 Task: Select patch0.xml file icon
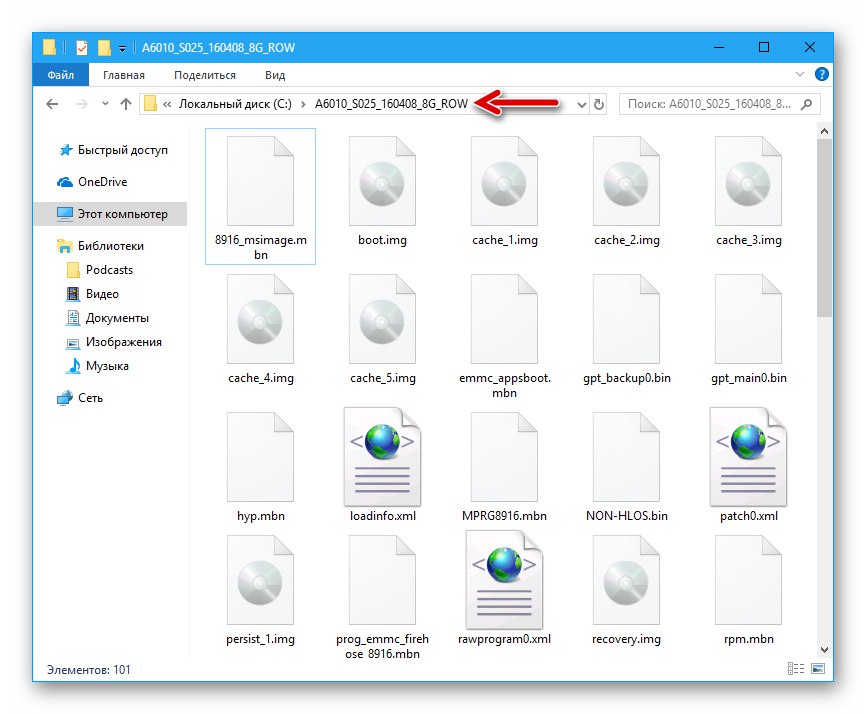[748, 457]
